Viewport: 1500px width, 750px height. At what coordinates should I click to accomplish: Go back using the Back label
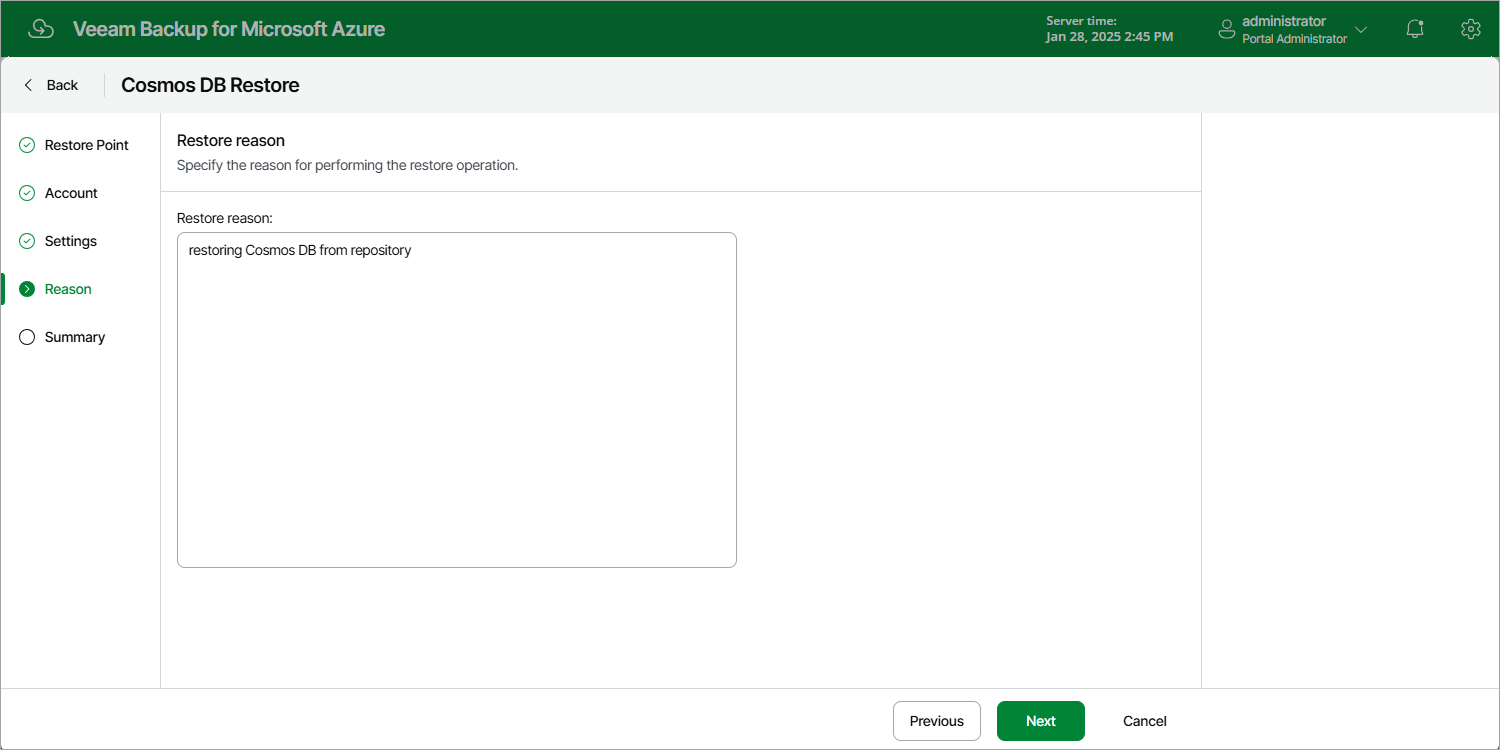[x=62, y=85]
